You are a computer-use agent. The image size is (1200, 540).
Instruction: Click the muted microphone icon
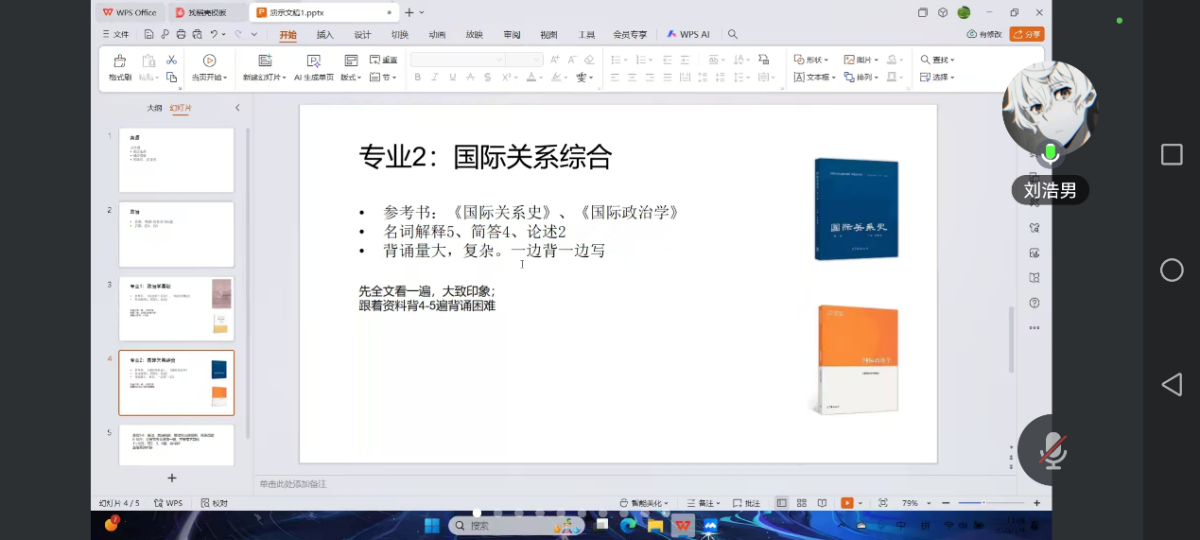[x=1051, y=450]
